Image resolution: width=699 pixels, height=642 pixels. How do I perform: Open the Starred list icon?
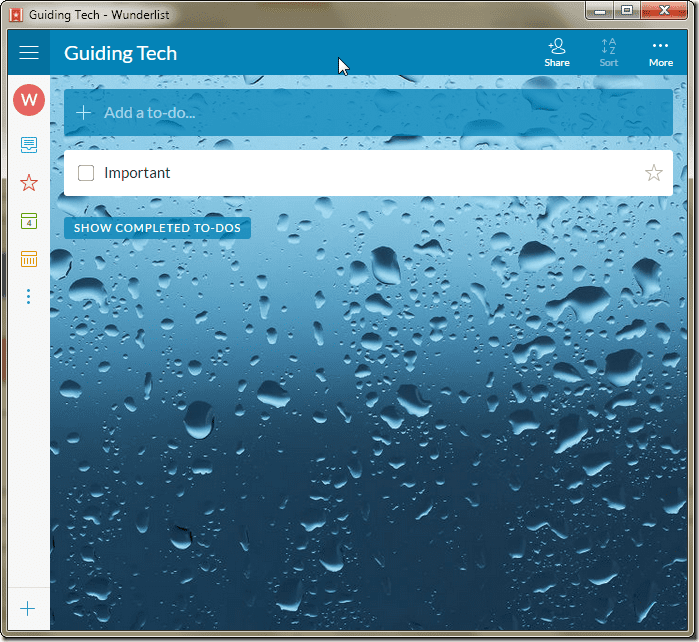(x=29, y=183)
